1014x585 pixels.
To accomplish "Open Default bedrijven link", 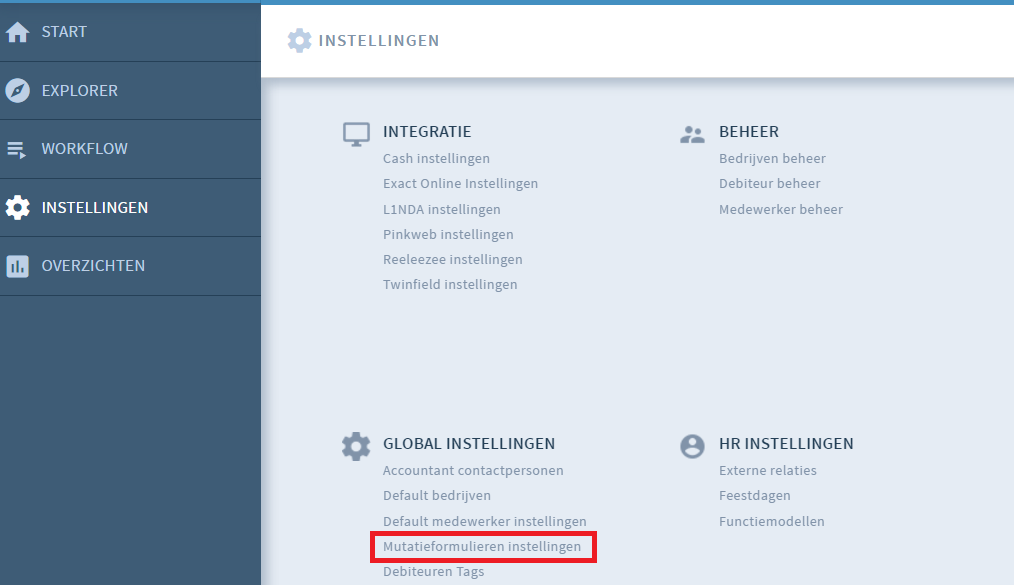I will [437, 496].
